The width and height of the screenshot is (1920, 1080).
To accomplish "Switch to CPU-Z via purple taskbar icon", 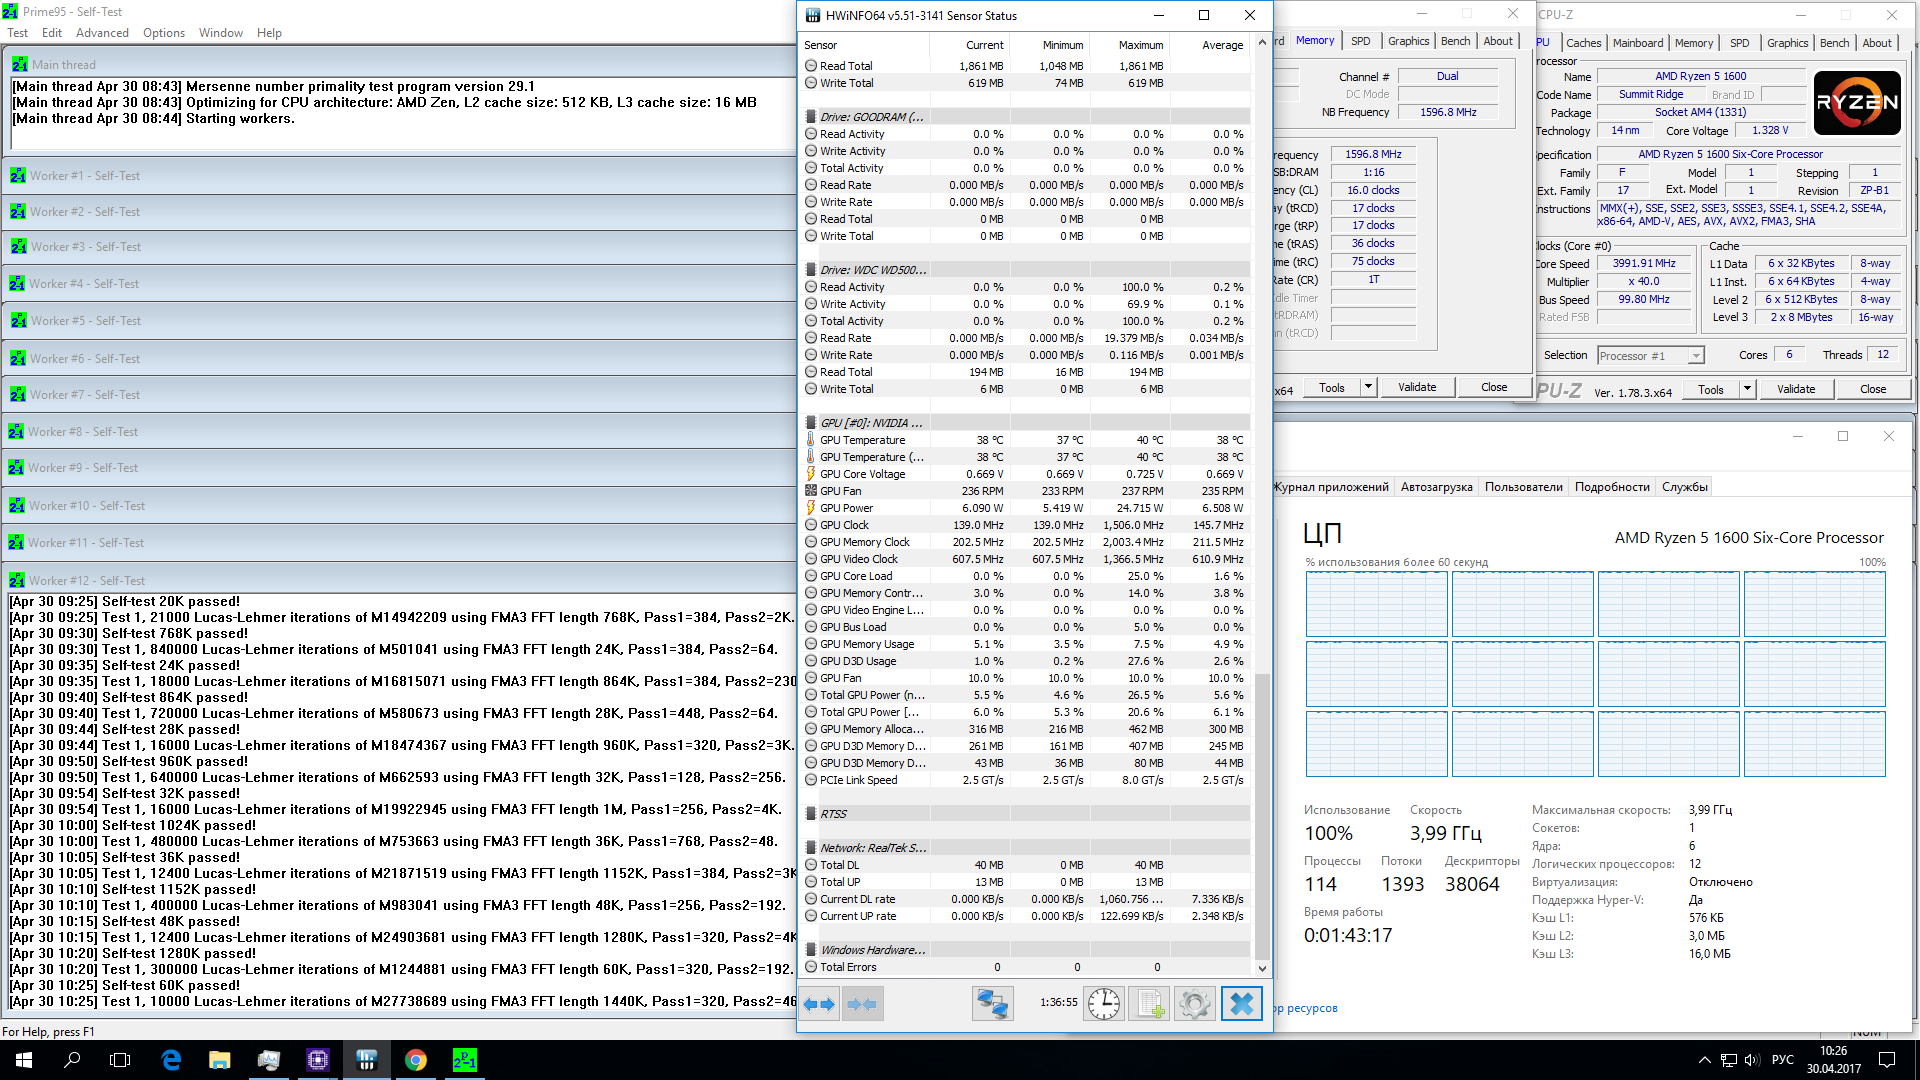I will tap(318, 1060).
